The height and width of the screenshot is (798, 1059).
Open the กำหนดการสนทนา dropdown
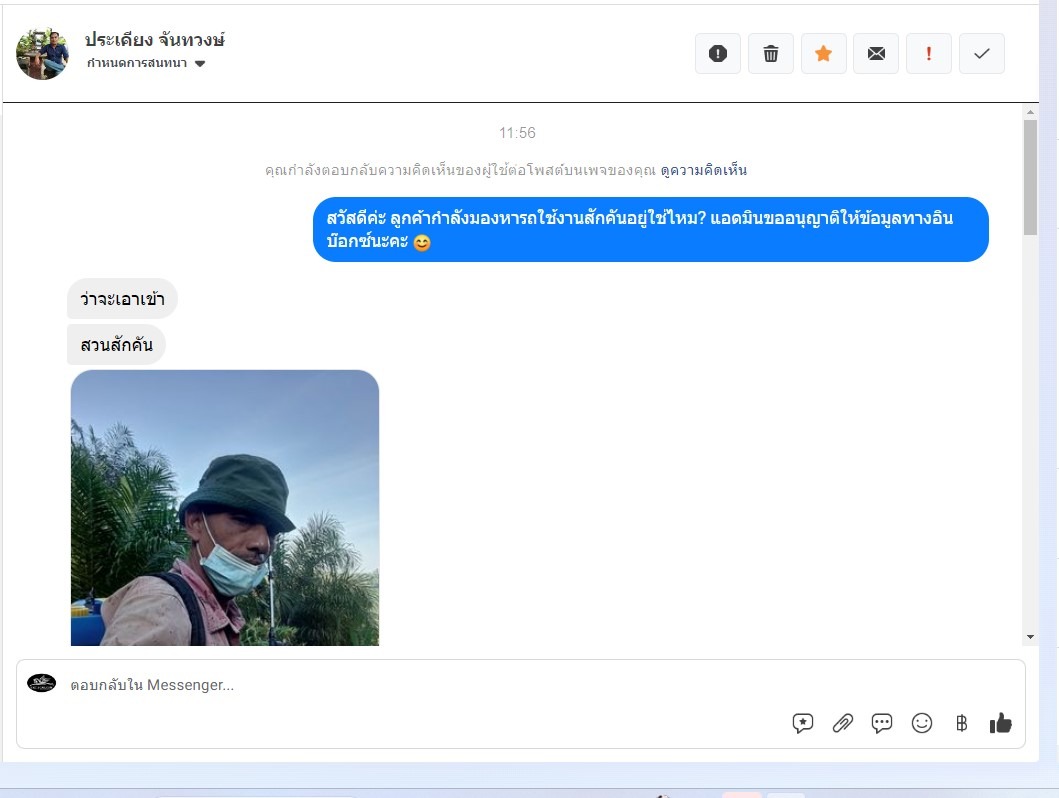[x=146, y=63]
